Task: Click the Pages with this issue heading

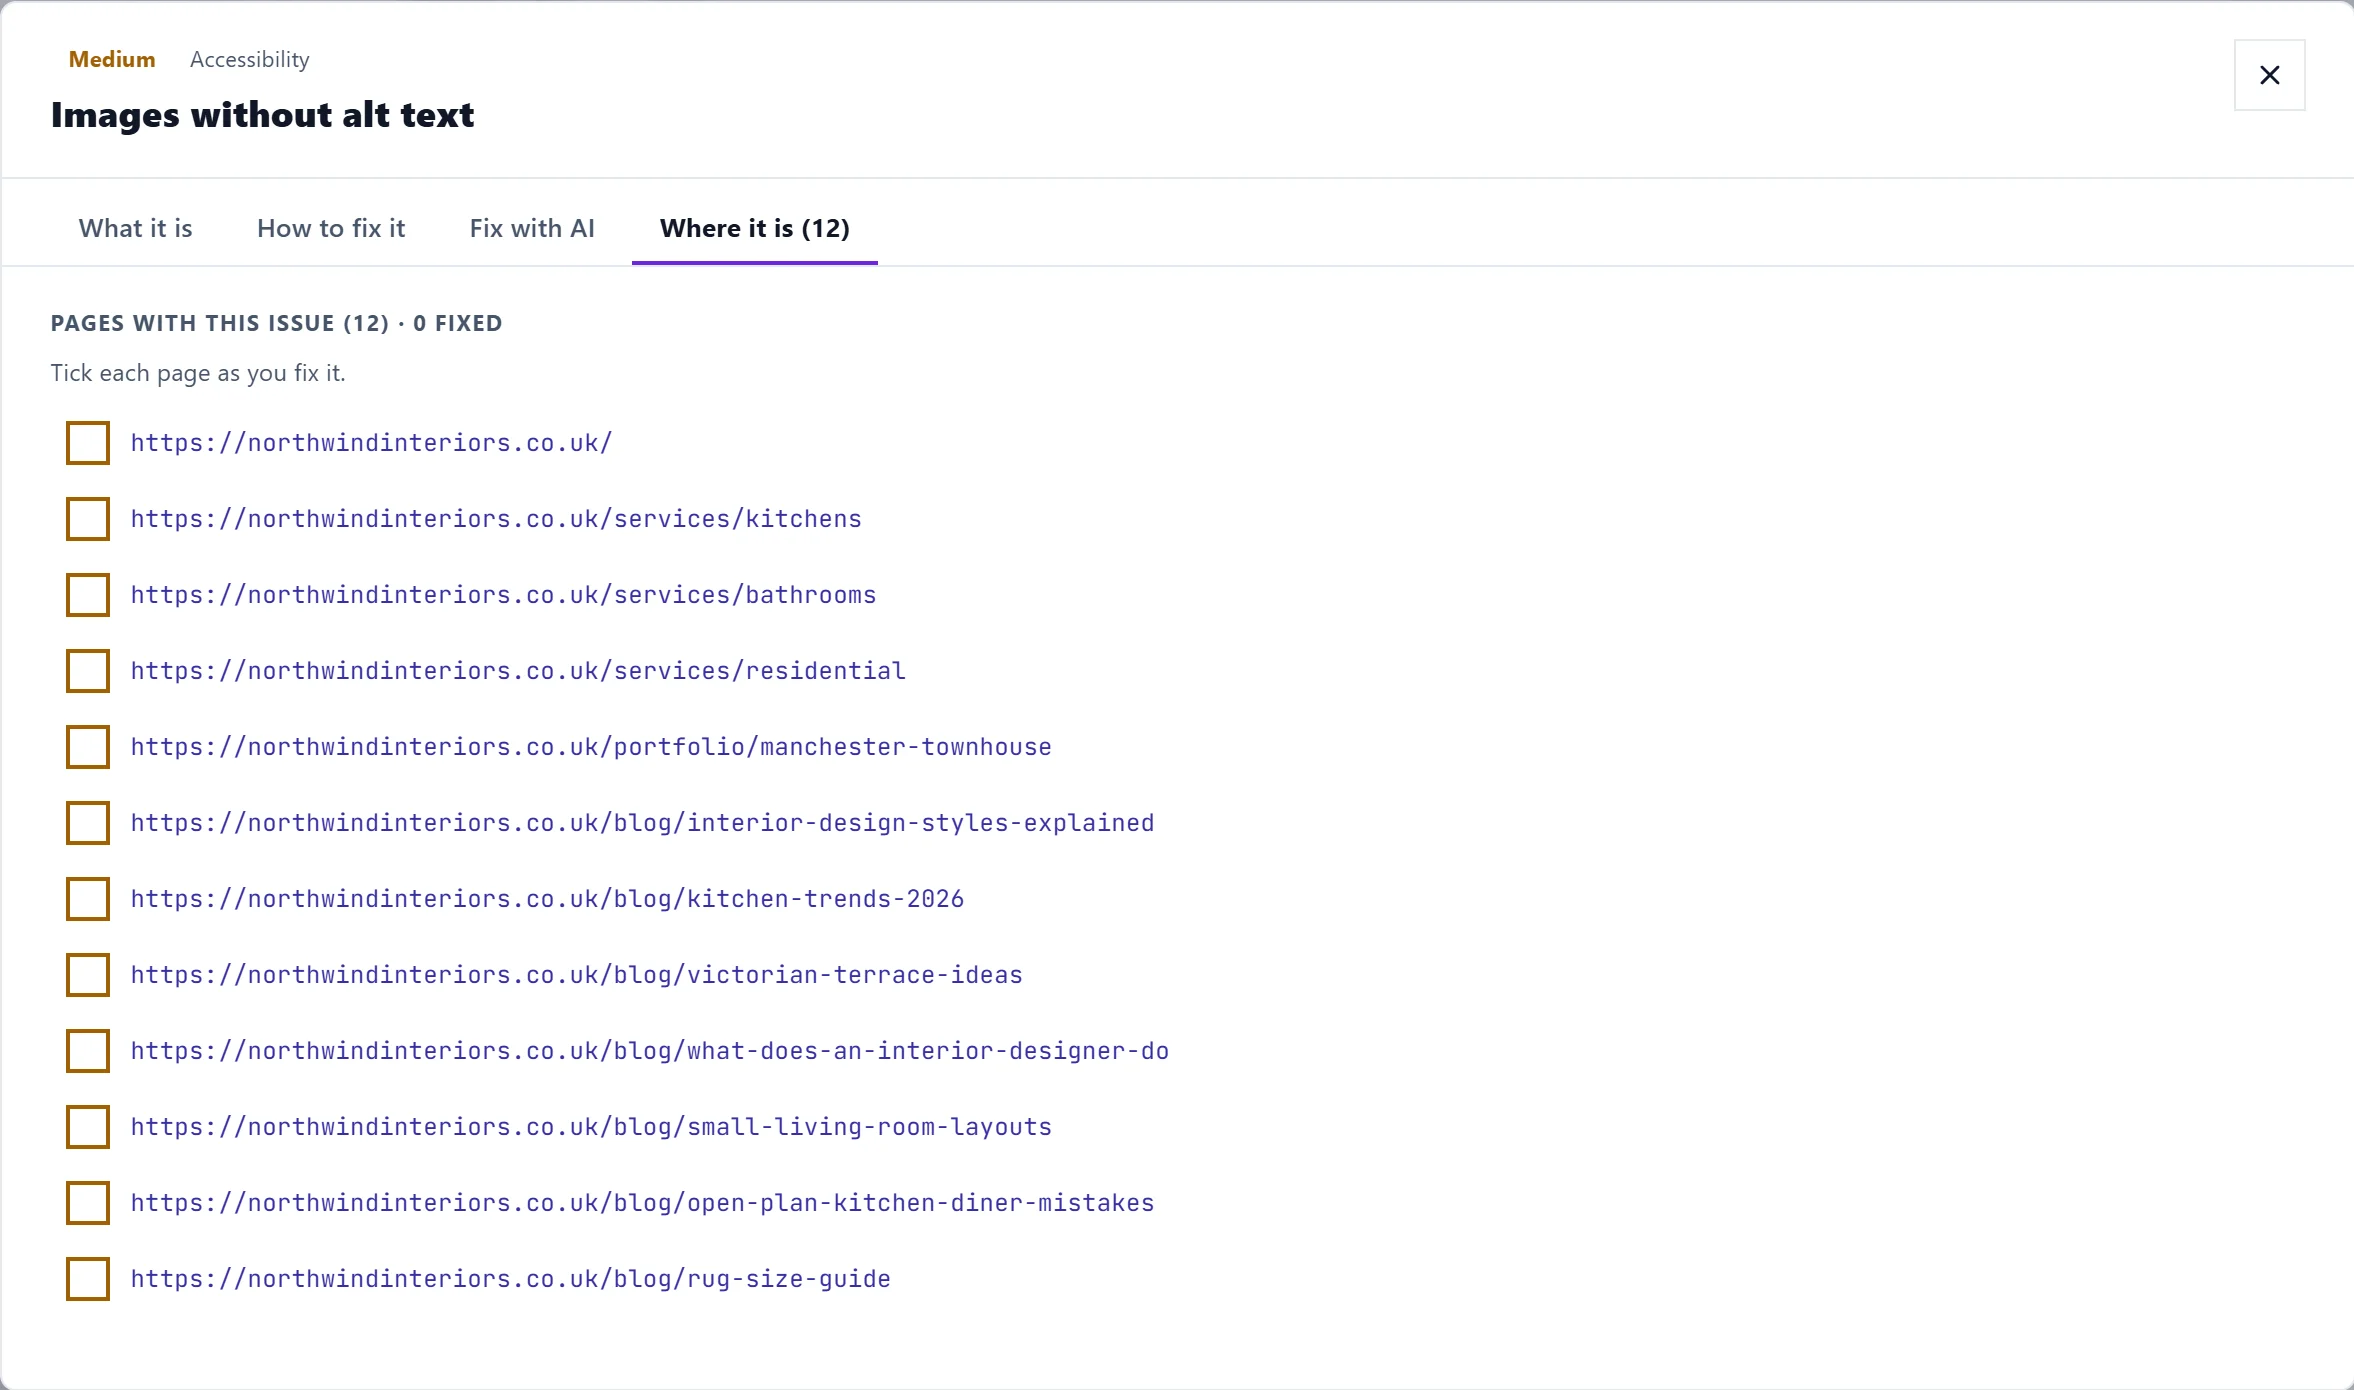Action: (x=276, y=323)
